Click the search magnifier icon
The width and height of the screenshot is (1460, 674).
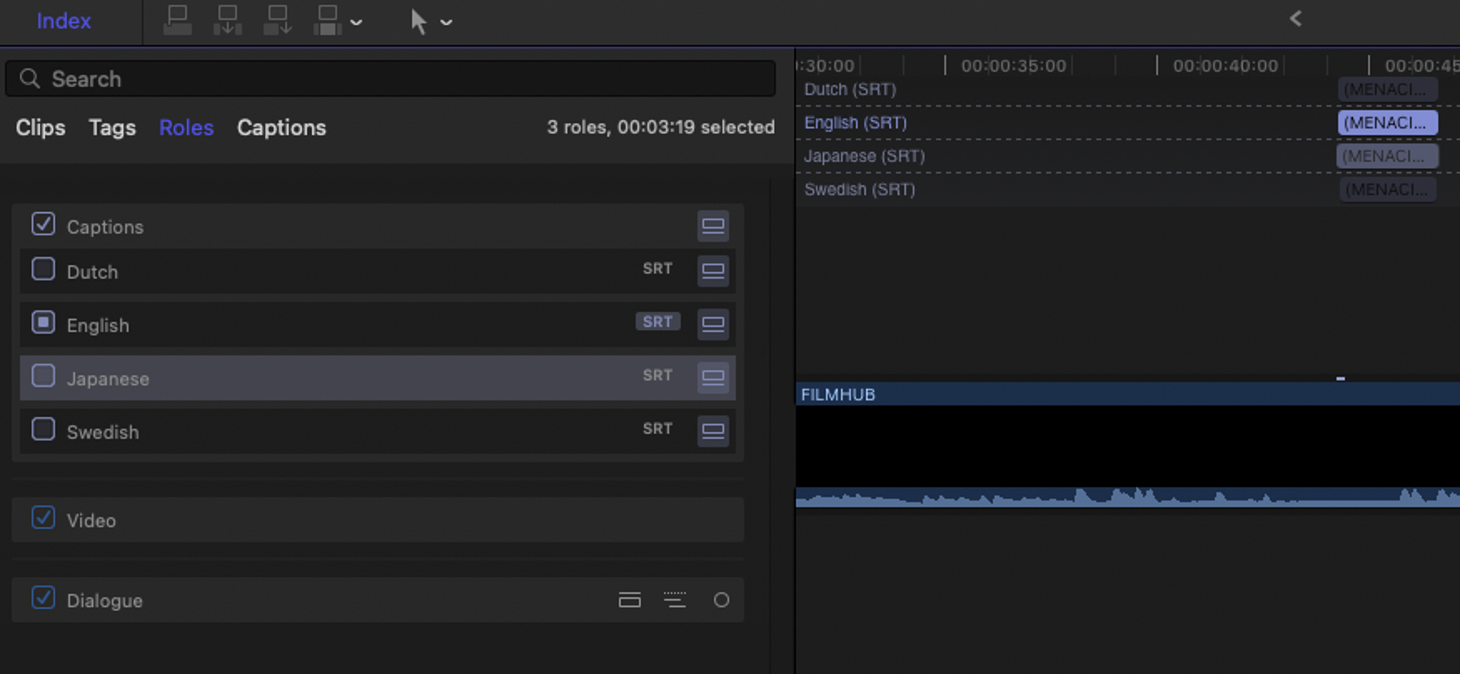30,78
